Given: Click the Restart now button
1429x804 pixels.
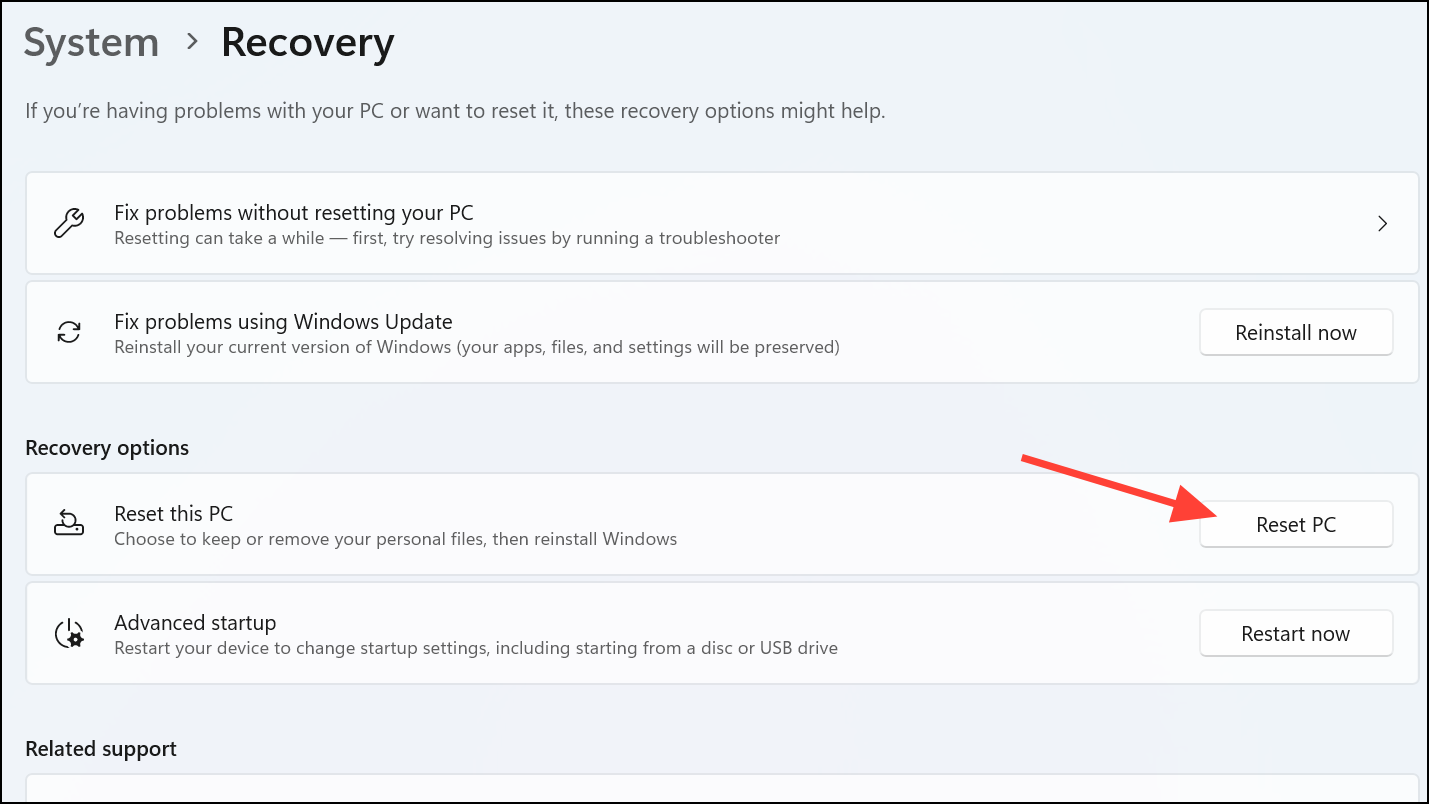Looking at the screenshot, I should 1295,632.
